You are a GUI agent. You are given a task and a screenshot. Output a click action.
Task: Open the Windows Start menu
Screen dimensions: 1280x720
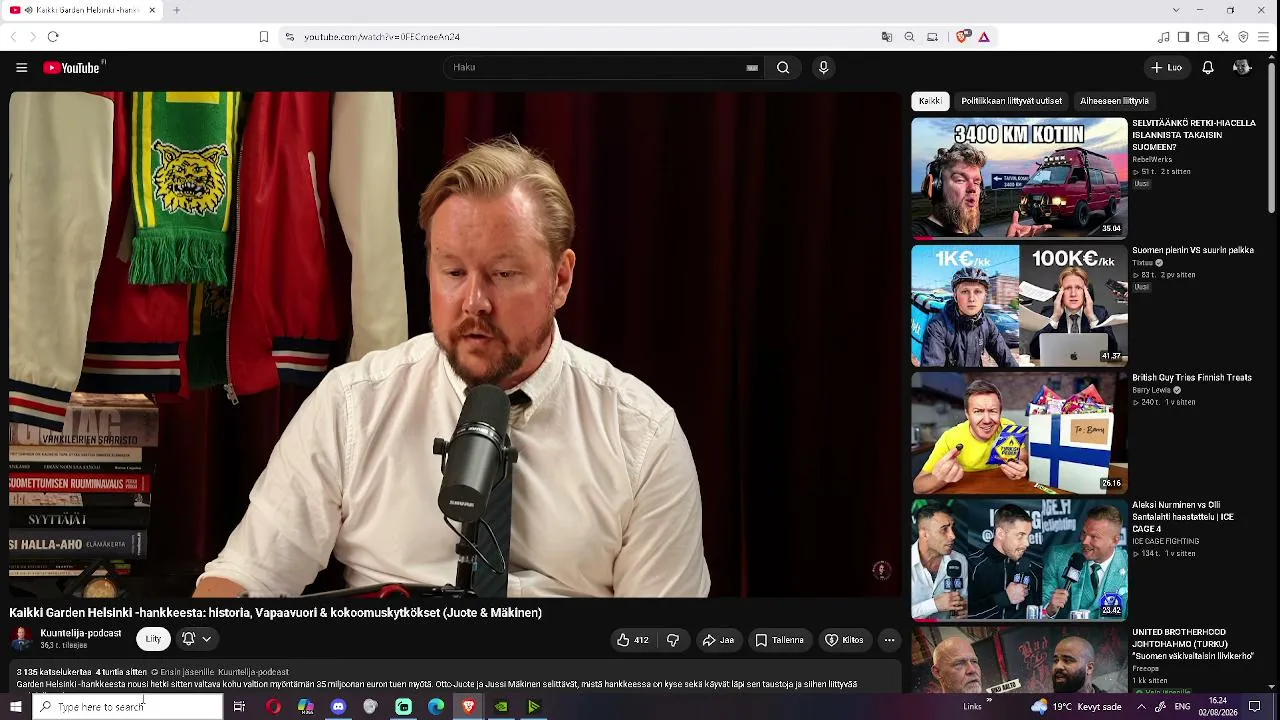[15, 707]
